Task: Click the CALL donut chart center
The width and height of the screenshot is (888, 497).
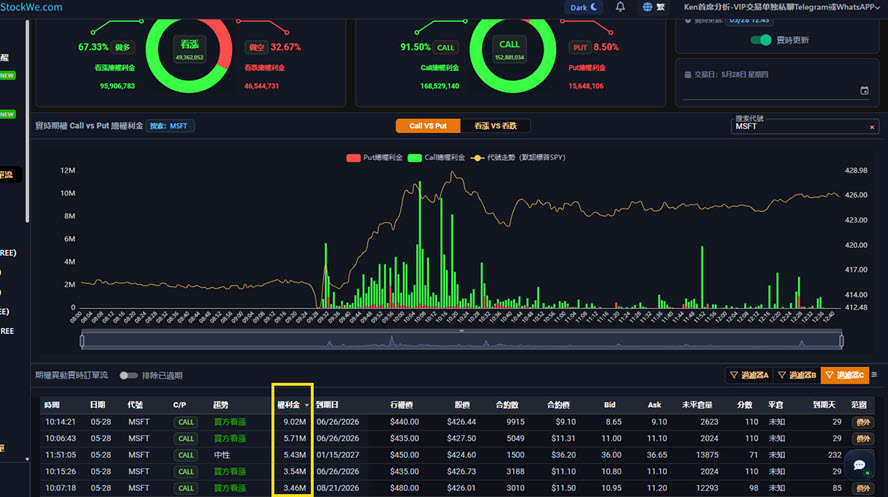Action: pyautogui.click(x=509, y=50)
